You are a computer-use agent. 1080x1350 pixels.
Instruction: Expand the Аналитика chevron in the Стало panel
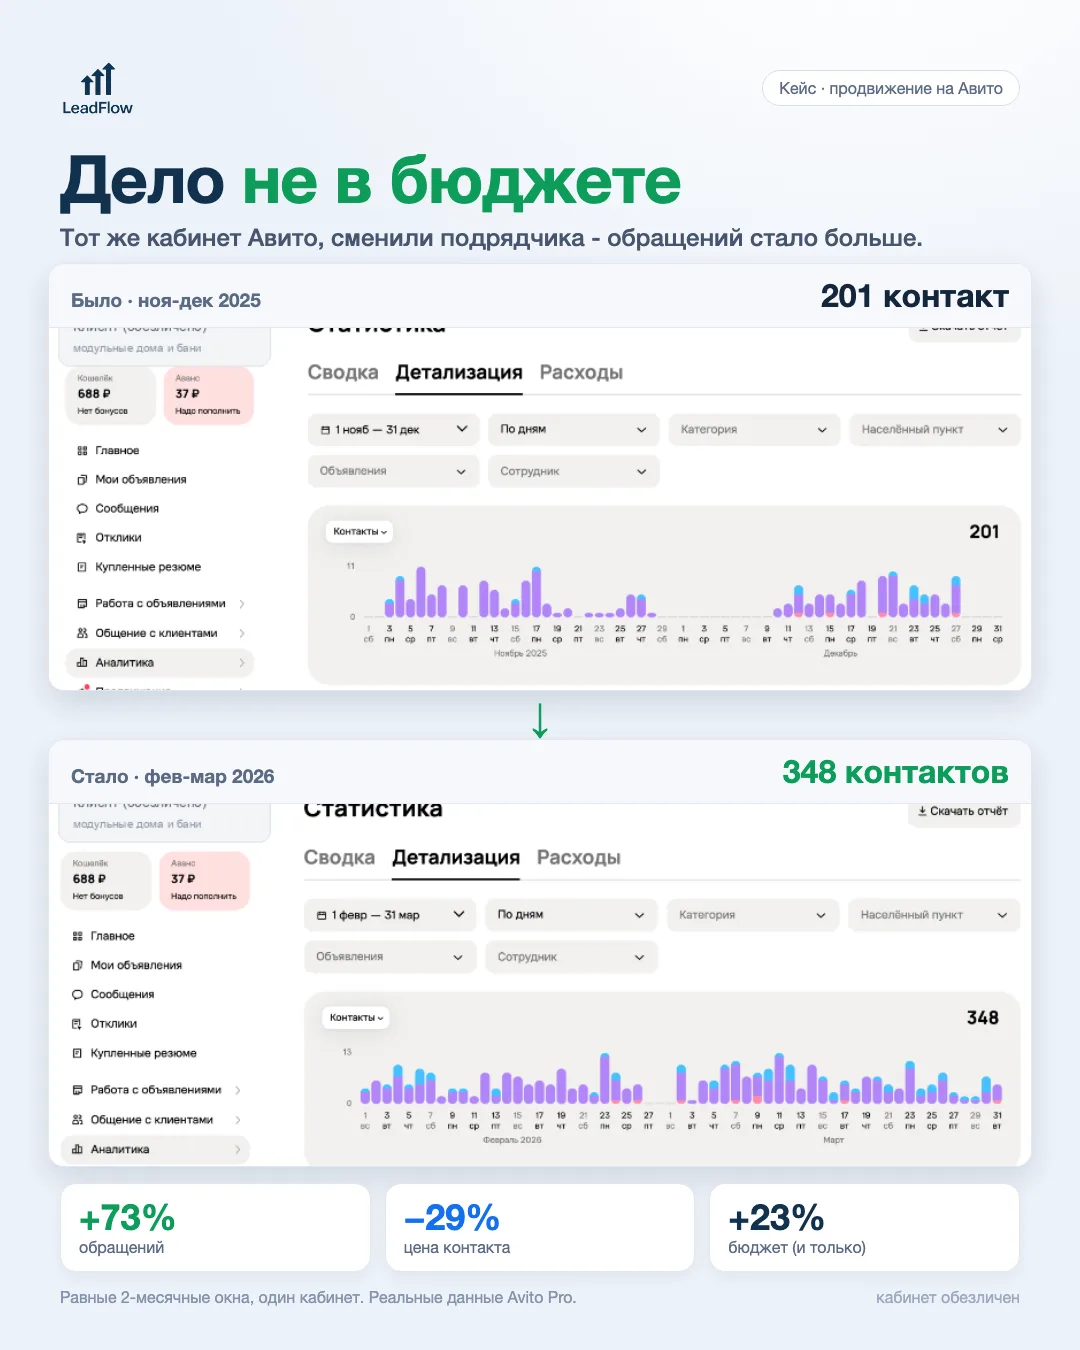pos(238,1150)
